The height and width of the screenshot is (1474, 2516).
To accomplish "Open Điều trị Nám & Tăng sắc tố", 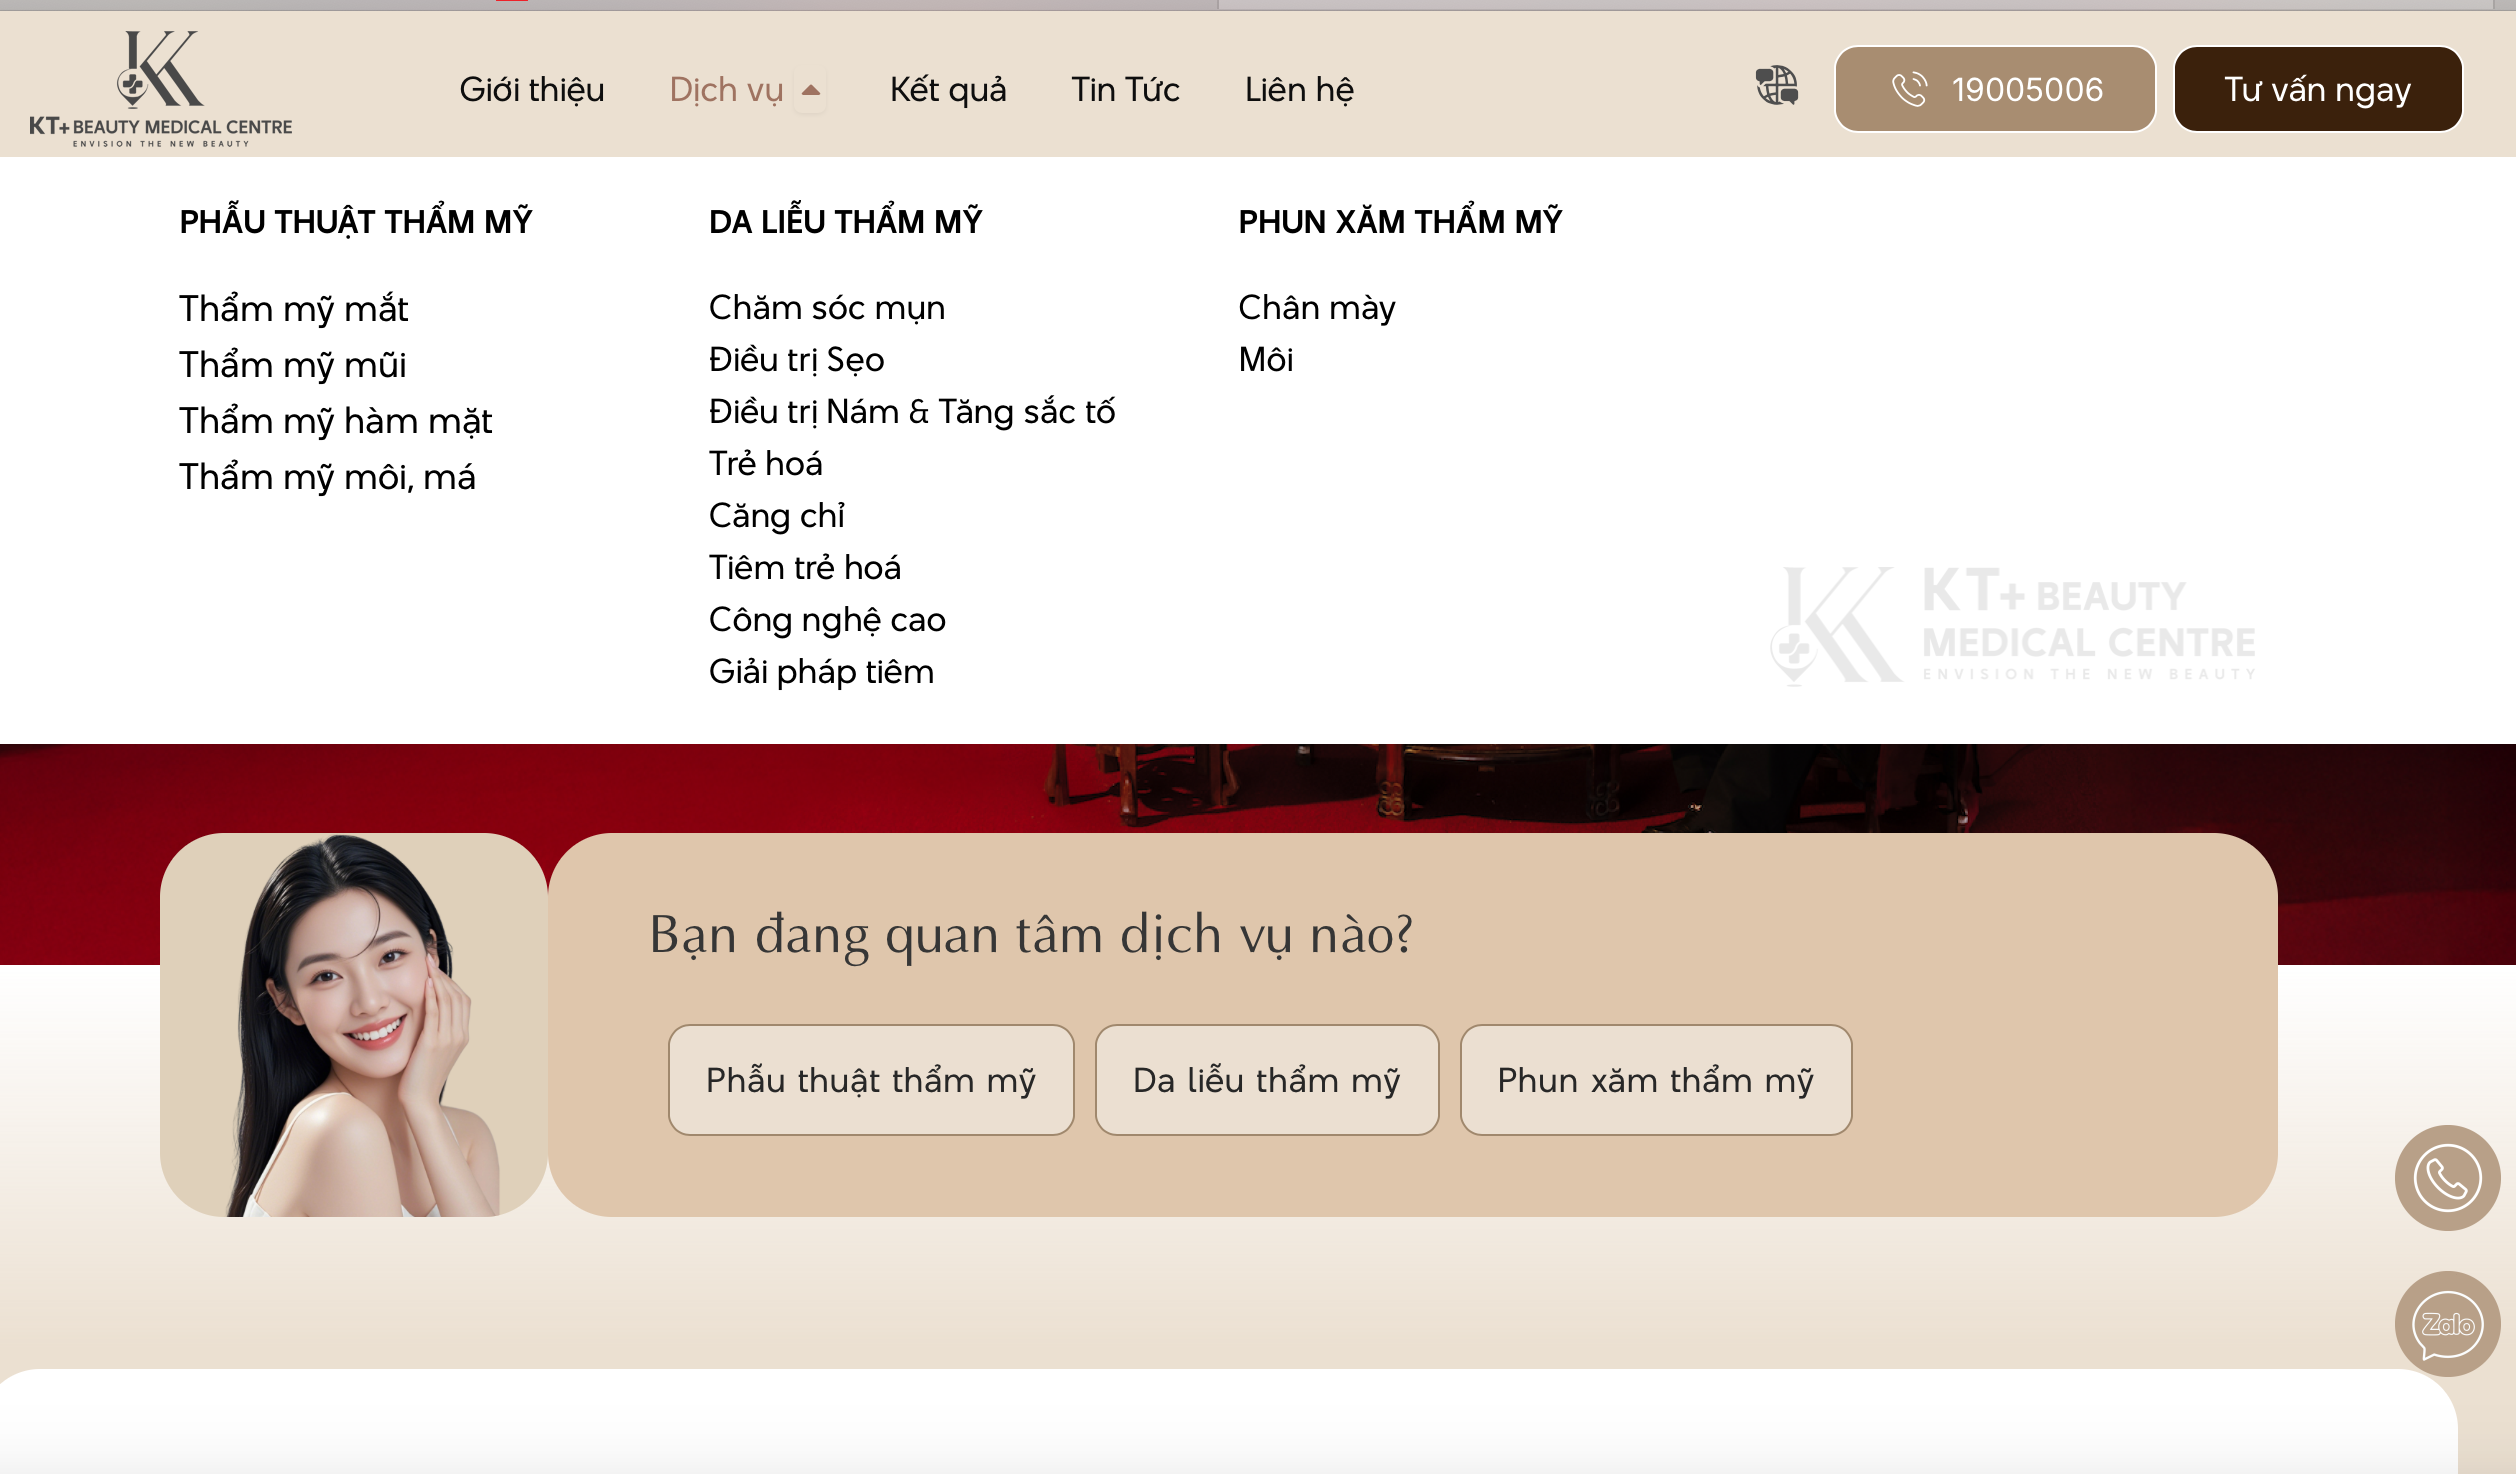I will 911,412.
